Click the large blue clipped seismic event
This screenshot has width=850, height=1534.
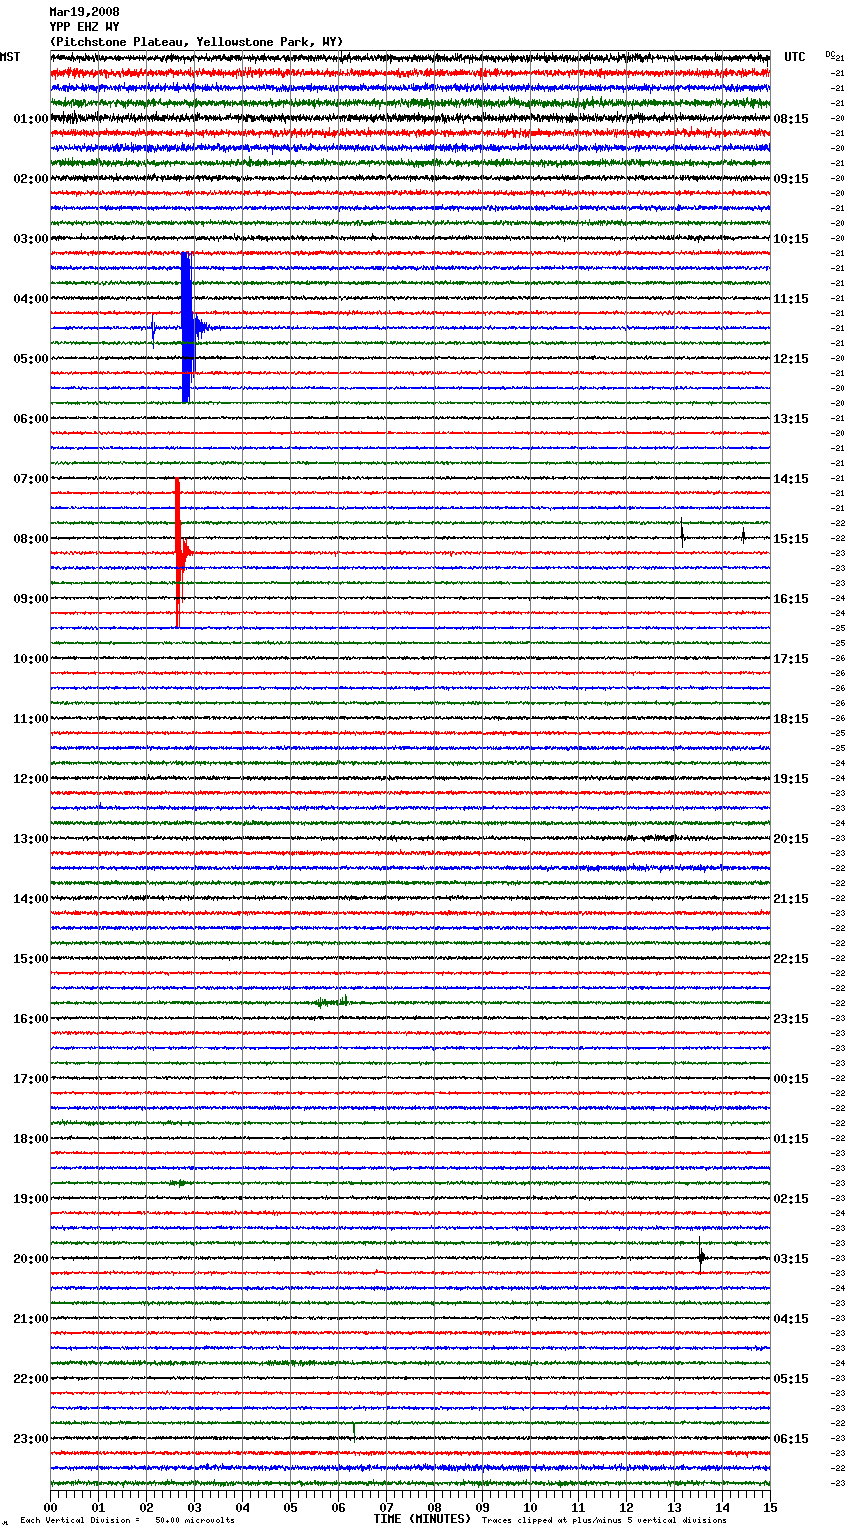click(x=187, y=327)
